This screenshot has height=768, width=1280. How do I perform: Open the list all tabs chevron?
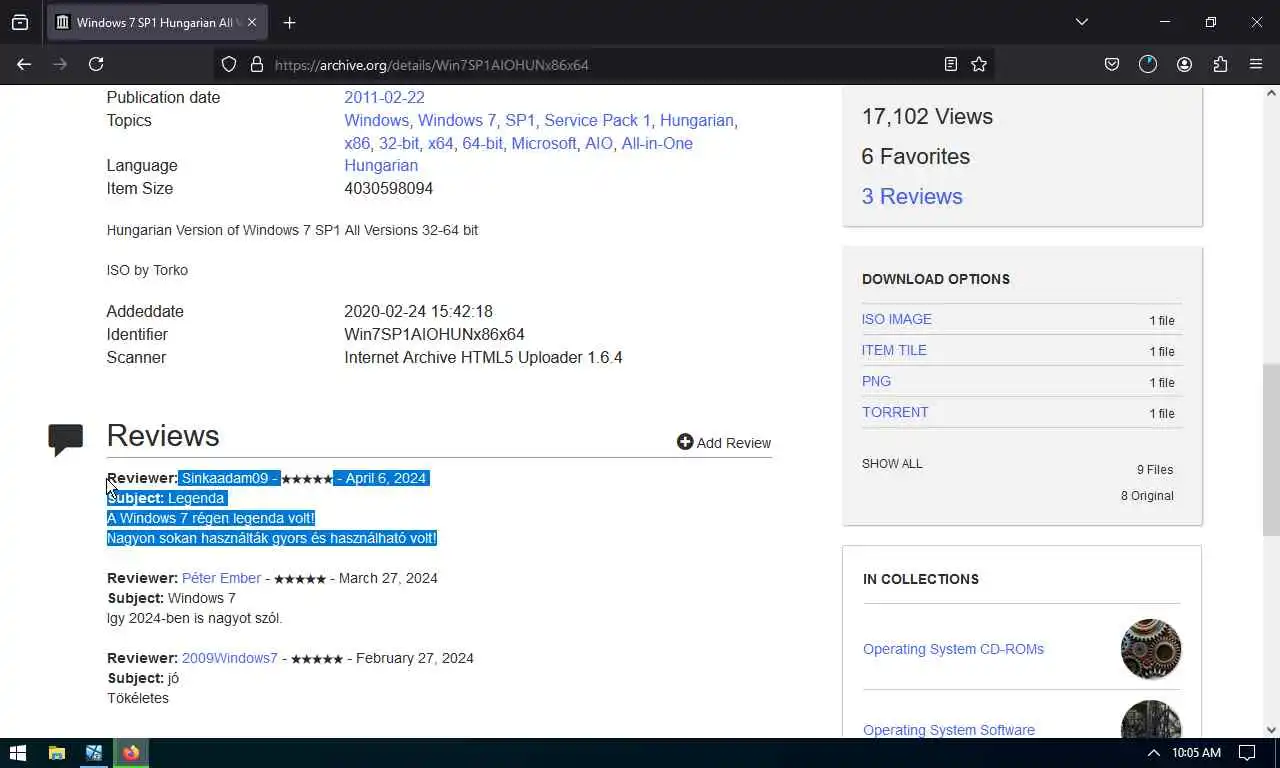[1081, 22]
